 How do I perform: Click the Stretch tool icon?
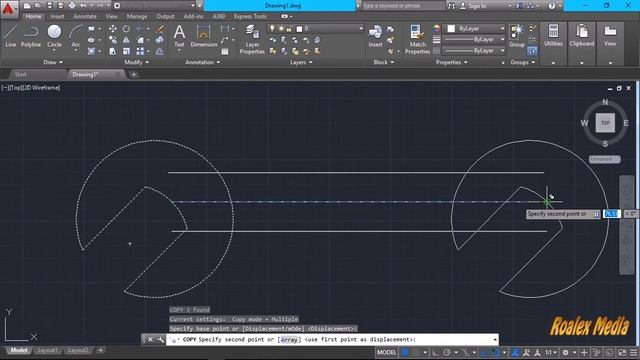click(112, 51)
